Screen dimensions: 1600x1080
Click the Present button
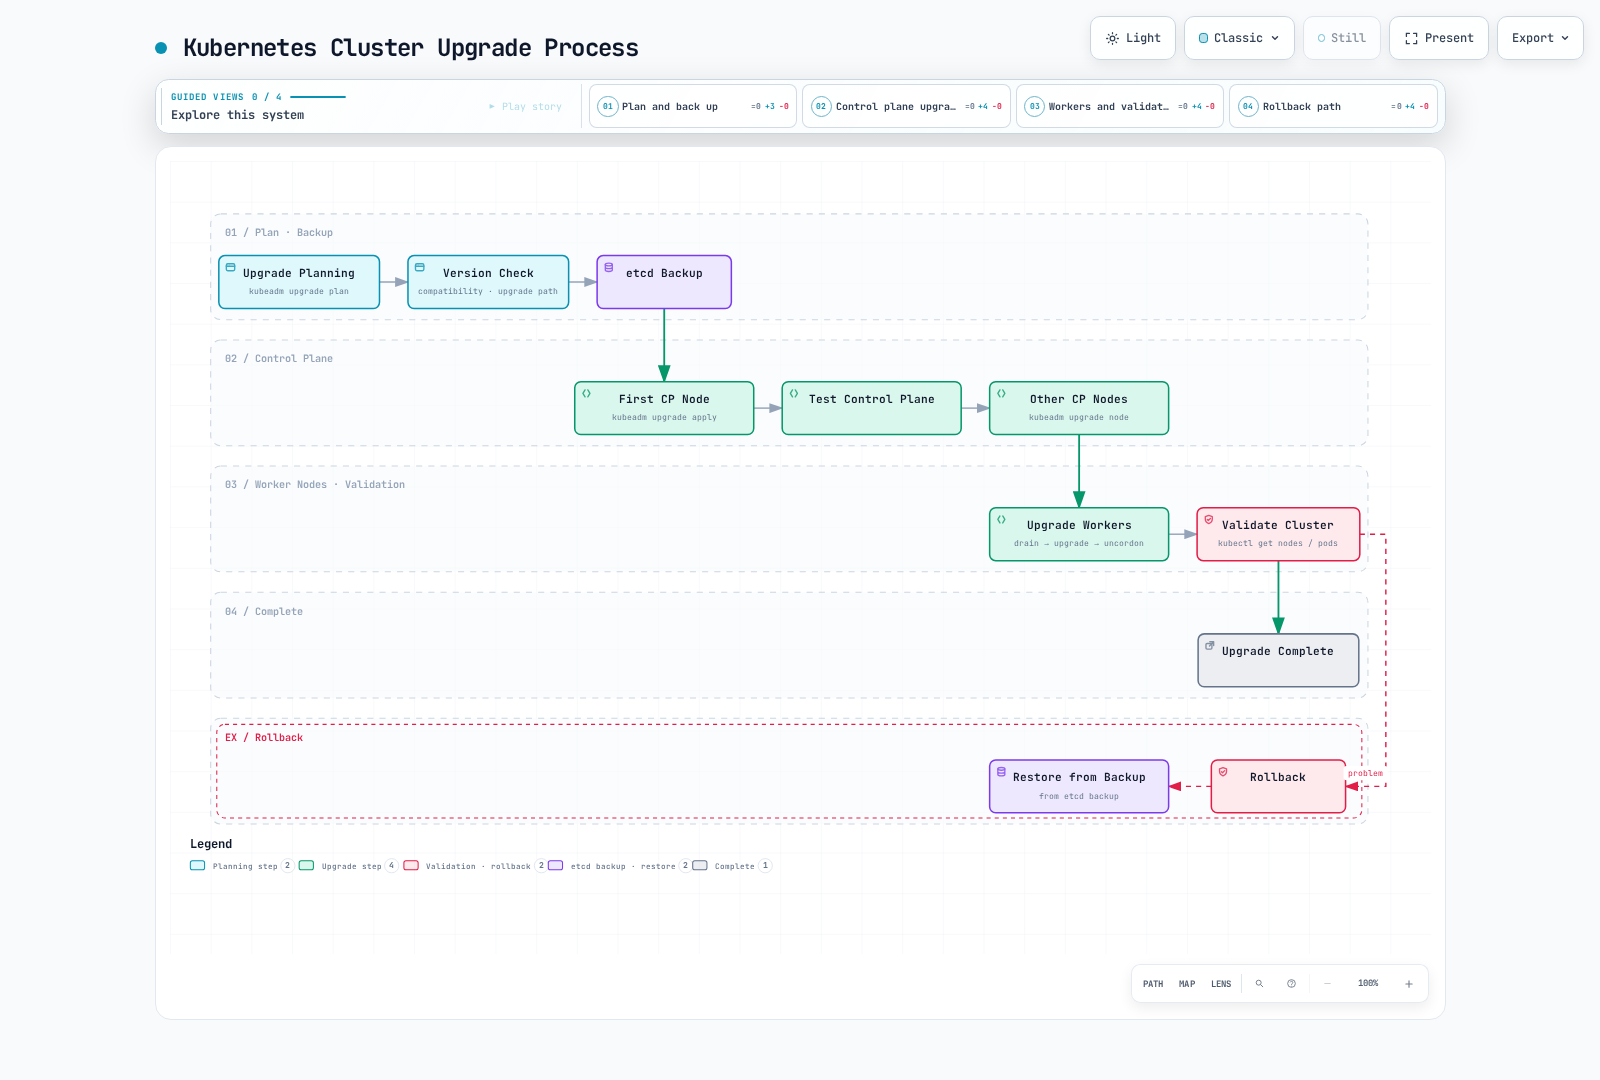[1439, 38]
